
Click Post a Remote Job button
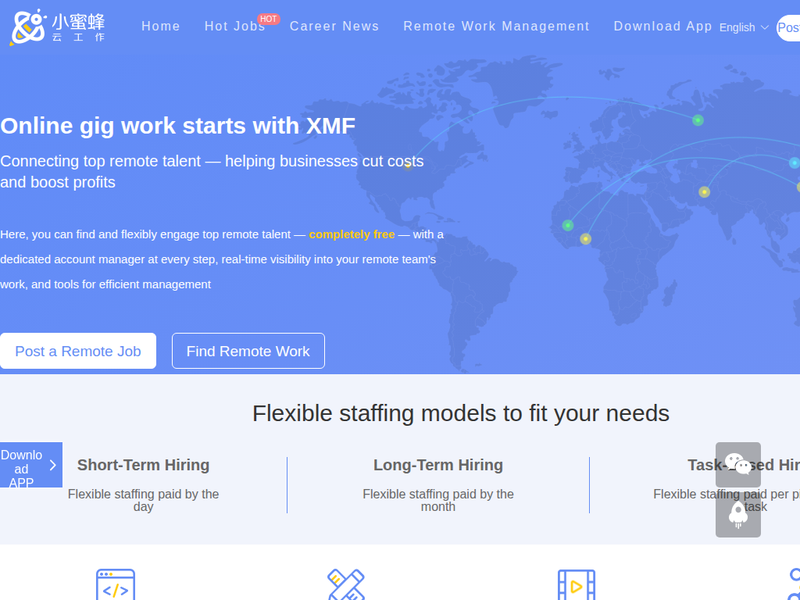[78, 351]
